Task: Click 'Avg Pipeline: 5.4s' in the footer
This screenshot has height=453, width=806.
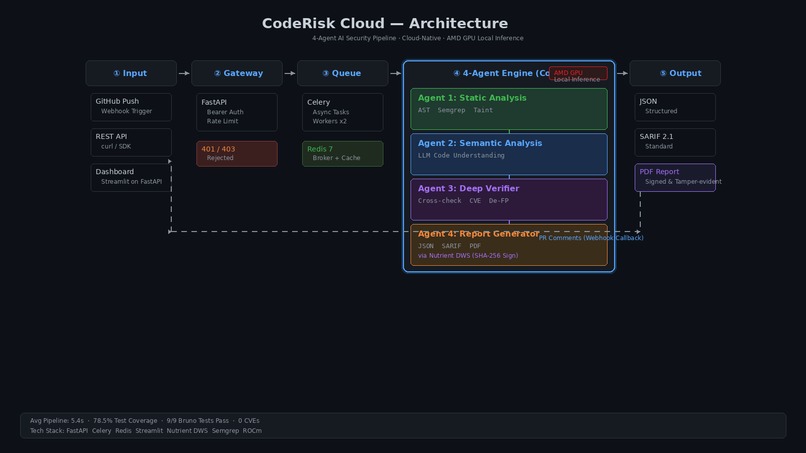Action: pos(57,421)
